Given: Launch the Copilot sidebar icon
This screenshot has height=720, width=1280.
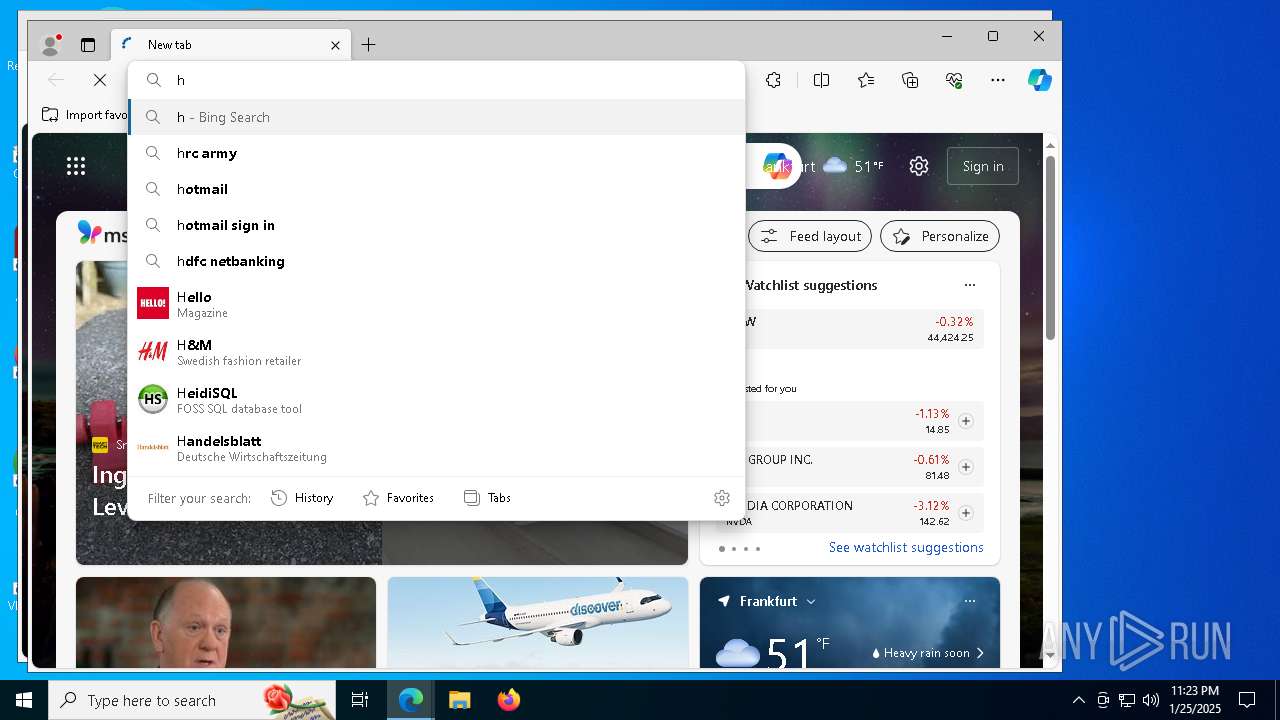Looking at the screenshot, I should tap(1040, 80).
